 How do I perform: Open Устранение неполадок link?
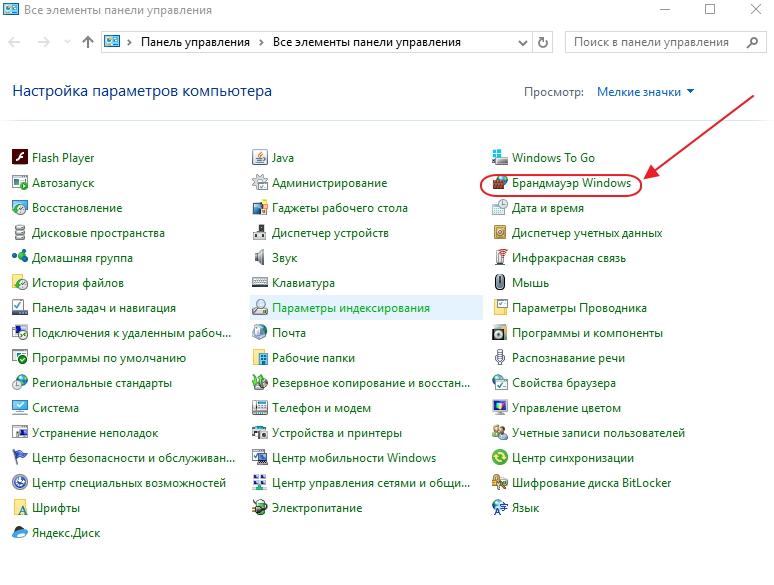click(x=95, y=433)
